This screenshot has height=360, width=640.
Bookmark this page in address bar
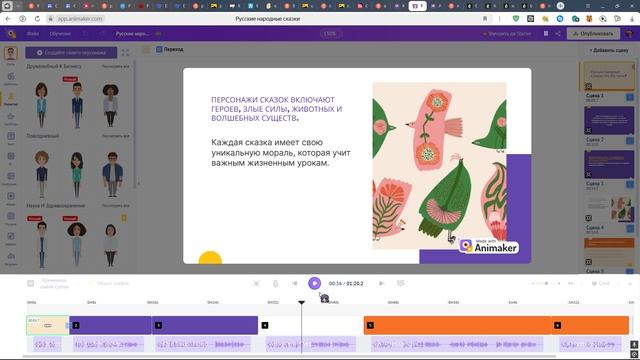pyautogui.click(x=485, y=19)
